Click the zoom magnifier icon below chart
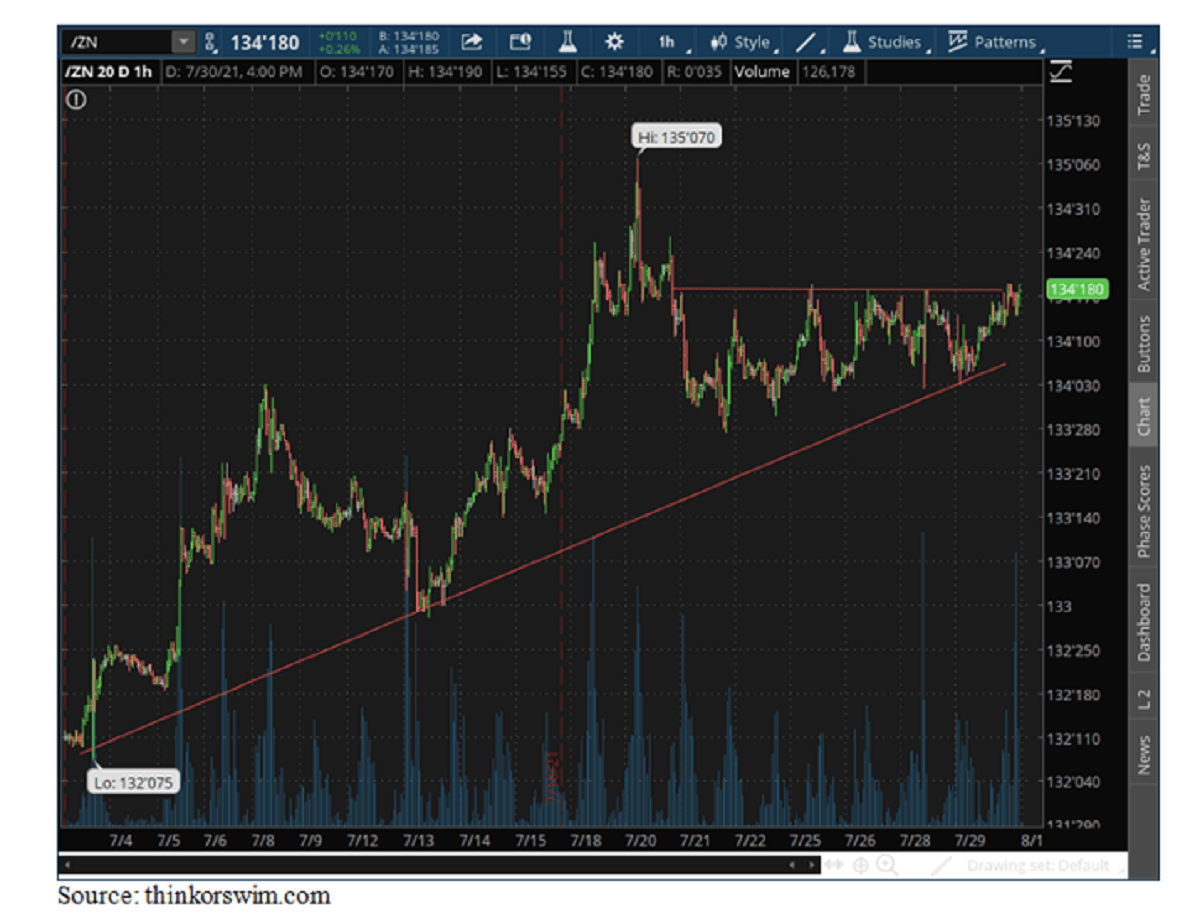This screenshot has height=916, width=1200. (x=887, y=866)
